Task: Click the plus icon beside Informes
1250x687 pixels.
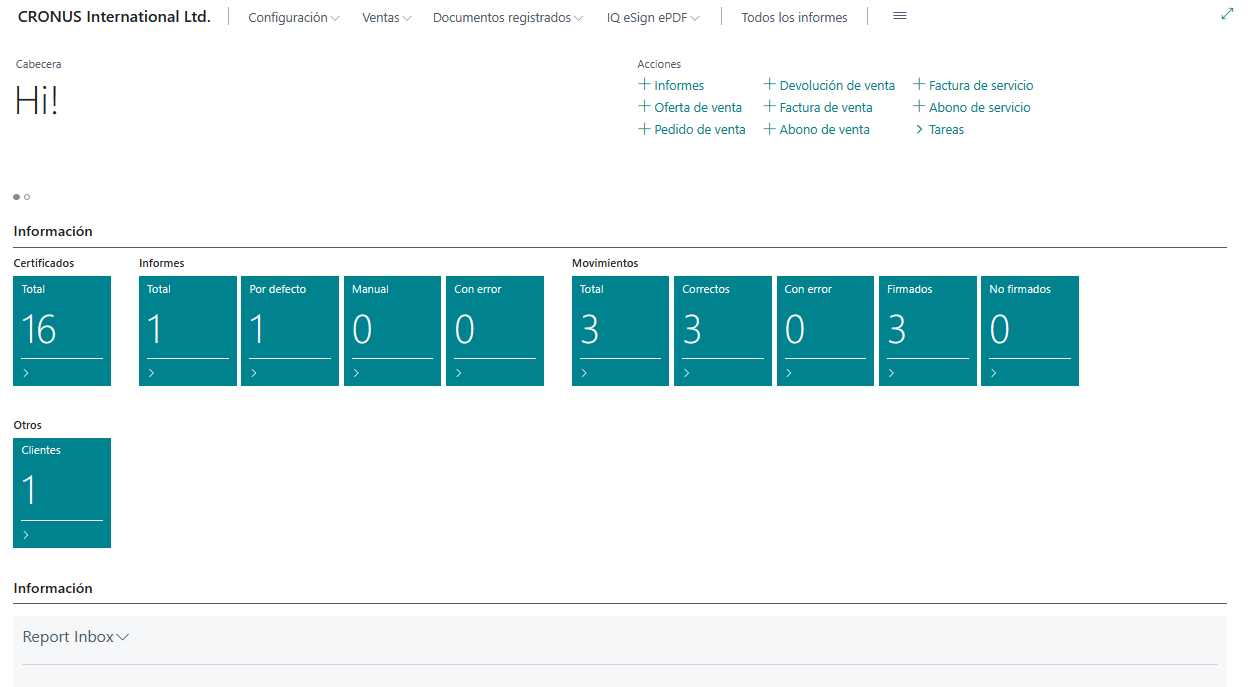Action: click(644, 85)
